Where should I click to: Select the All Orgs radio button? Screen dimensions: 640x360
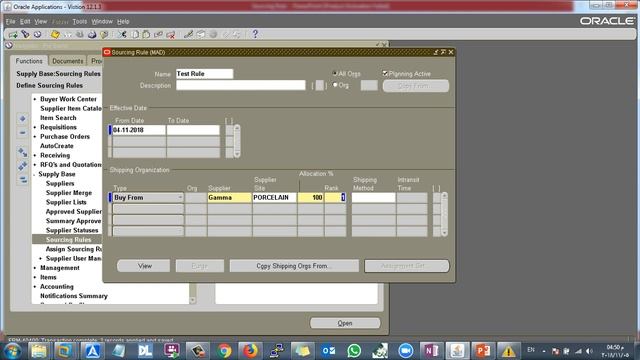[x=335, y=73]
